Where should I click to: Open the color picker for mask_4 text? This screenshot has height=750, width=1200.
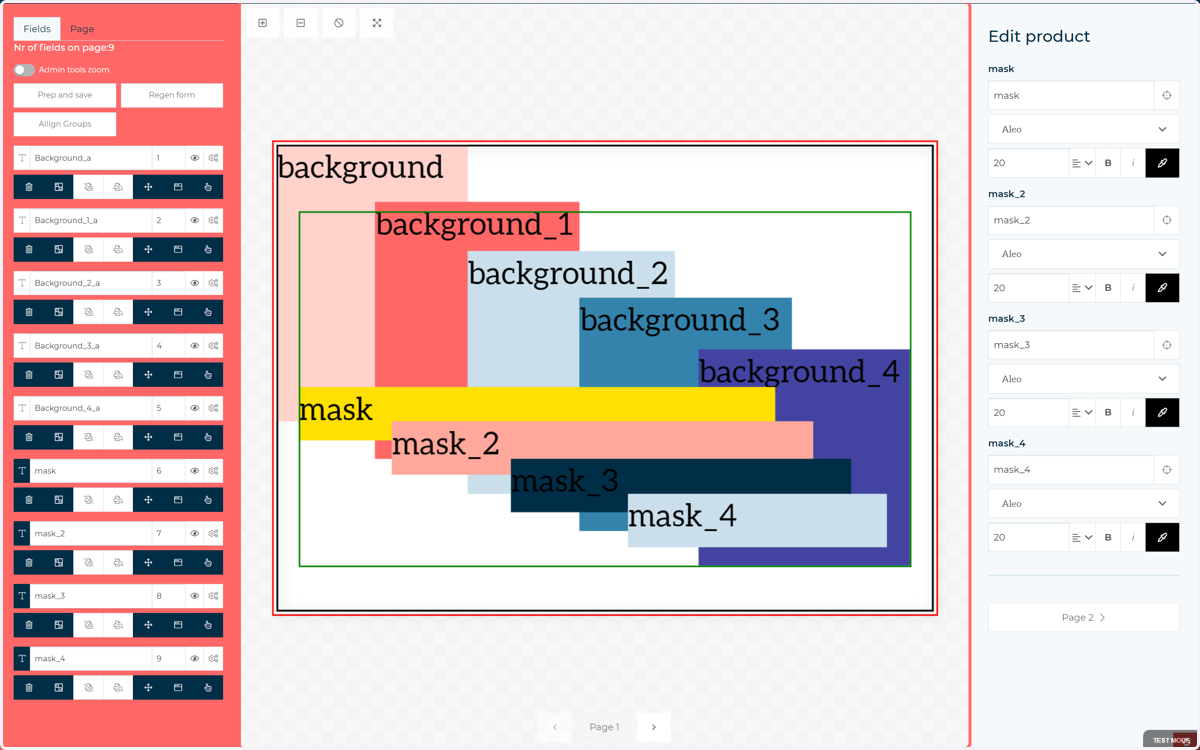click(x=1162, y=537)
